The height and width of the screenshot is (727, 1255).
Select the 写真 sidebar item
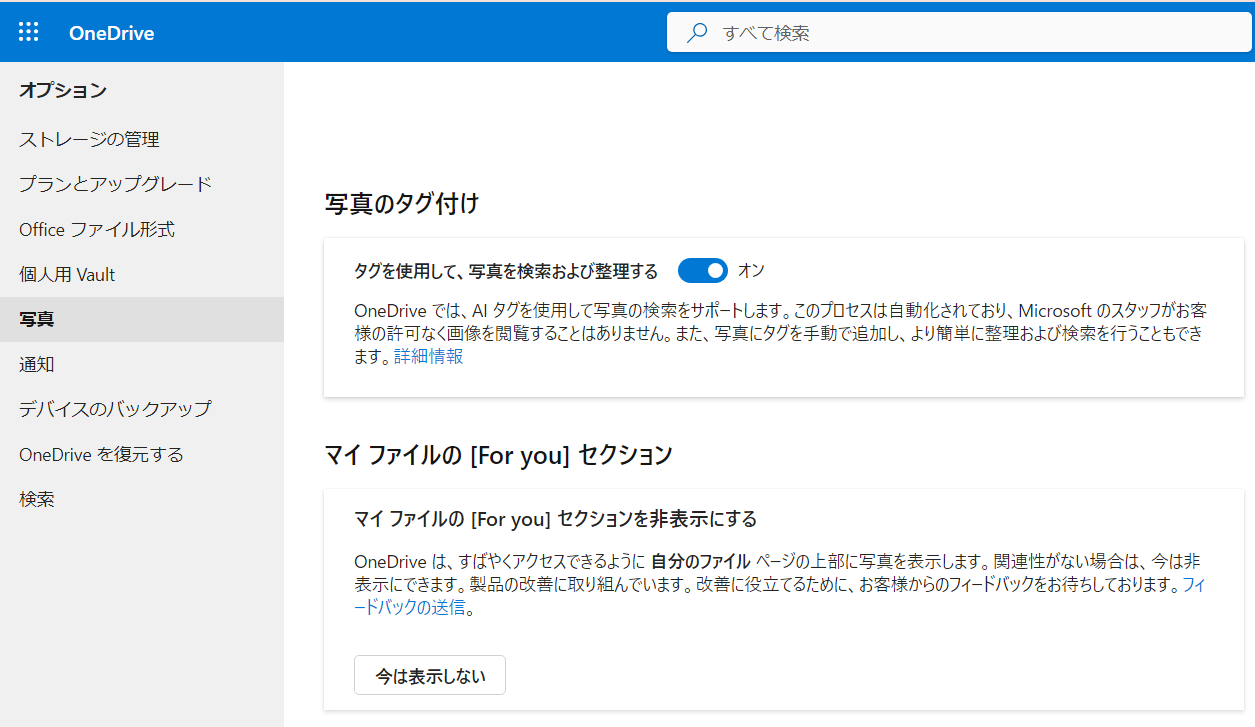tap(37, 320)
